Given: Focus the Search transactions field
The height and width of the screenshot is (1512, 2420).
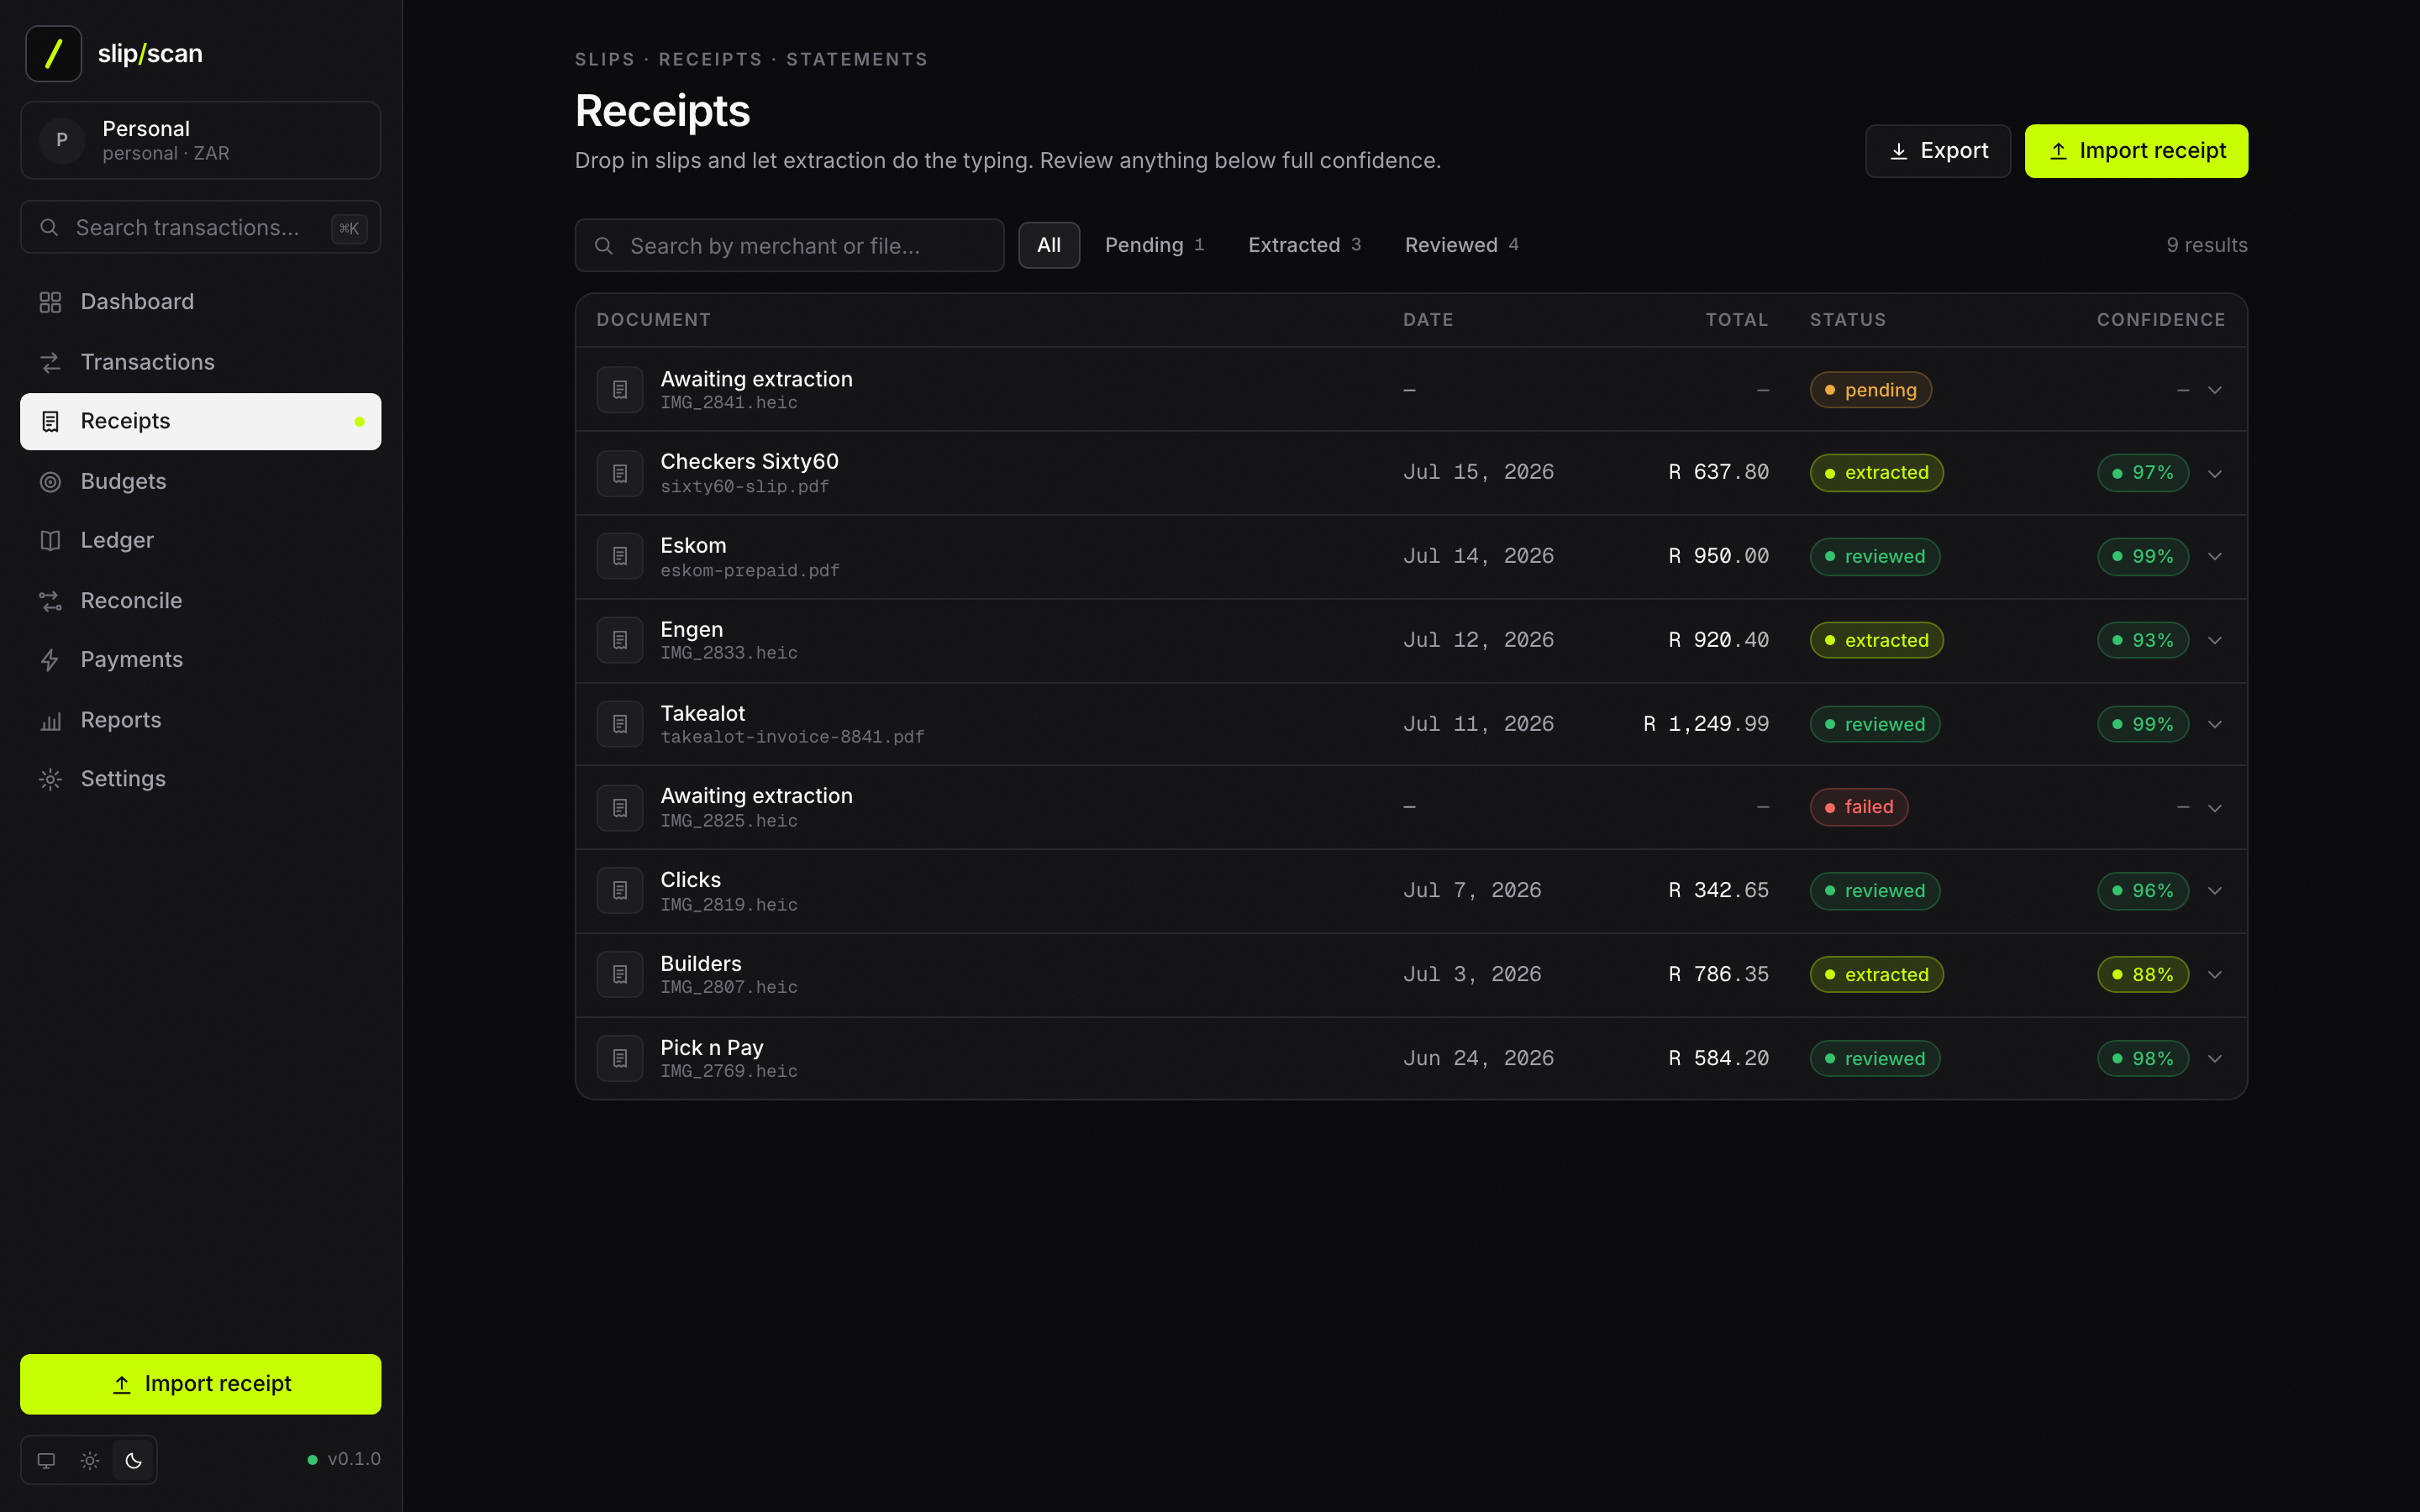Looking at the screenshot, I should click(200, 228).
